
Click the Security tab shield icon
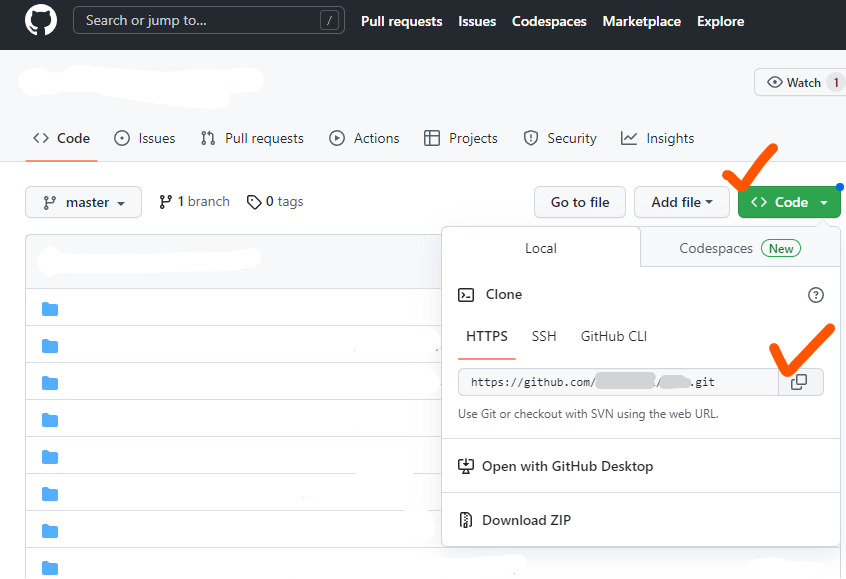coord(531,138)
